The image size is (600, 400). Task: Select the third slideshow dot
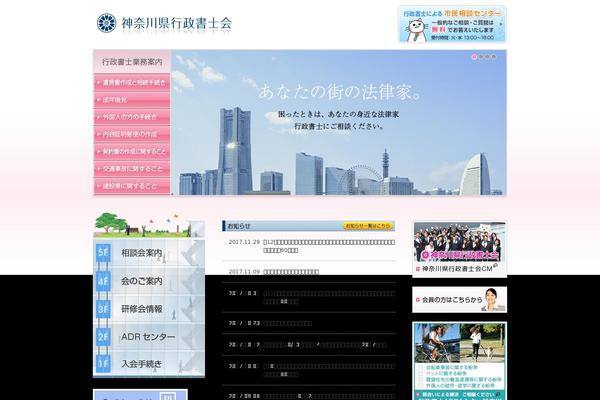pos(488,57)
